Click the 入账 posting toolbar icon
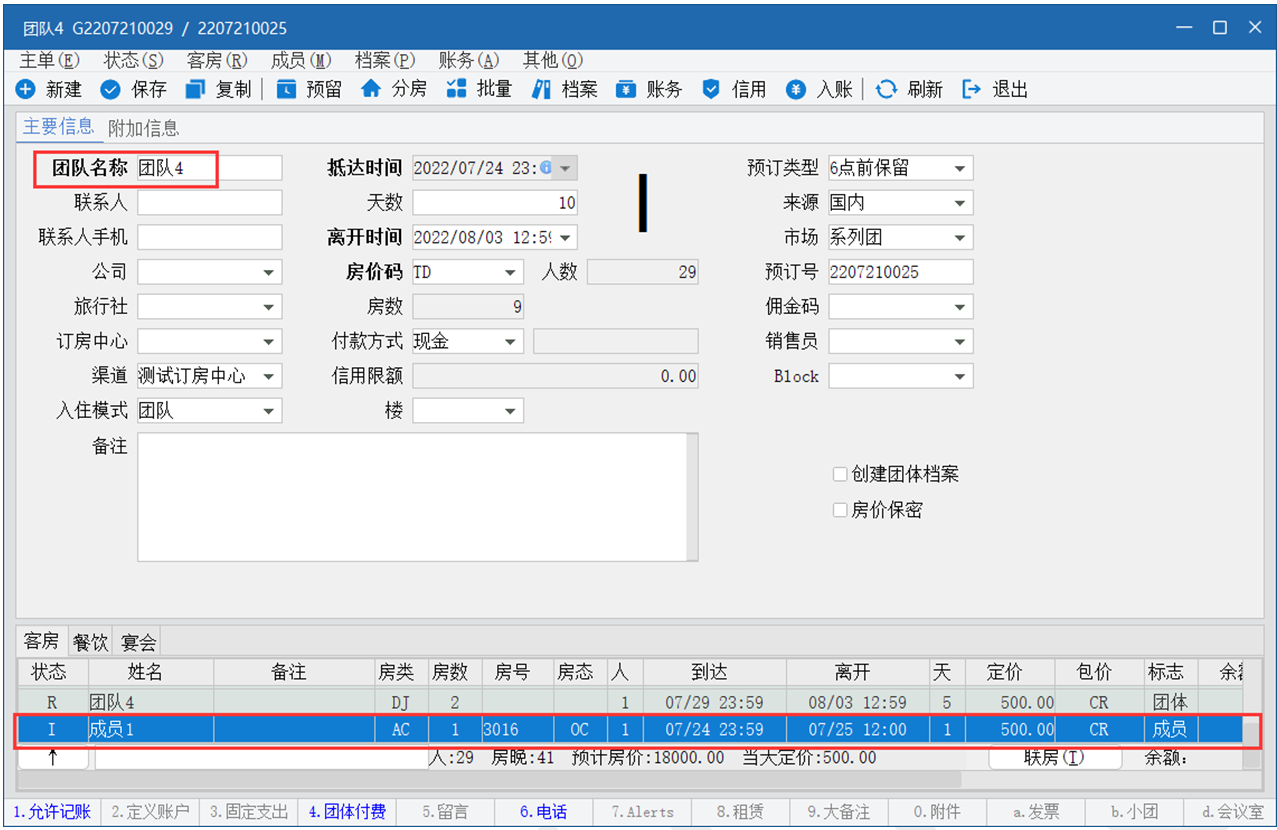Screen dimensions: 1277x830 coord(796,89)
